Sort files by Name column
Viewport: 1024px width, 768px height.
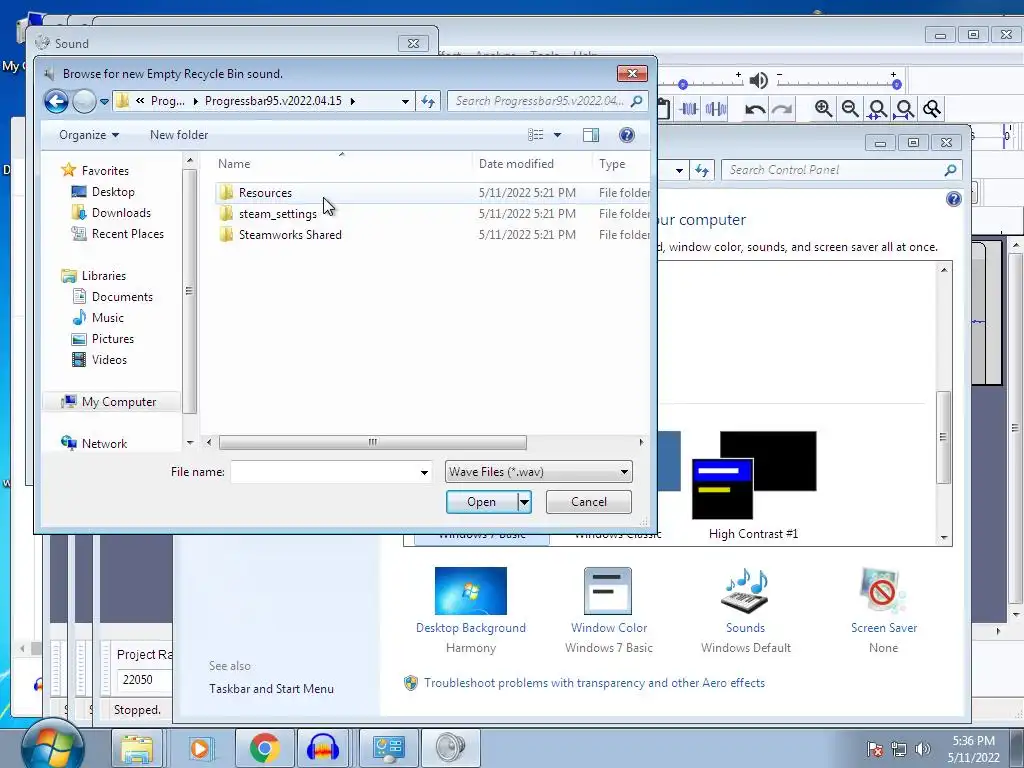tap(234, 164)
